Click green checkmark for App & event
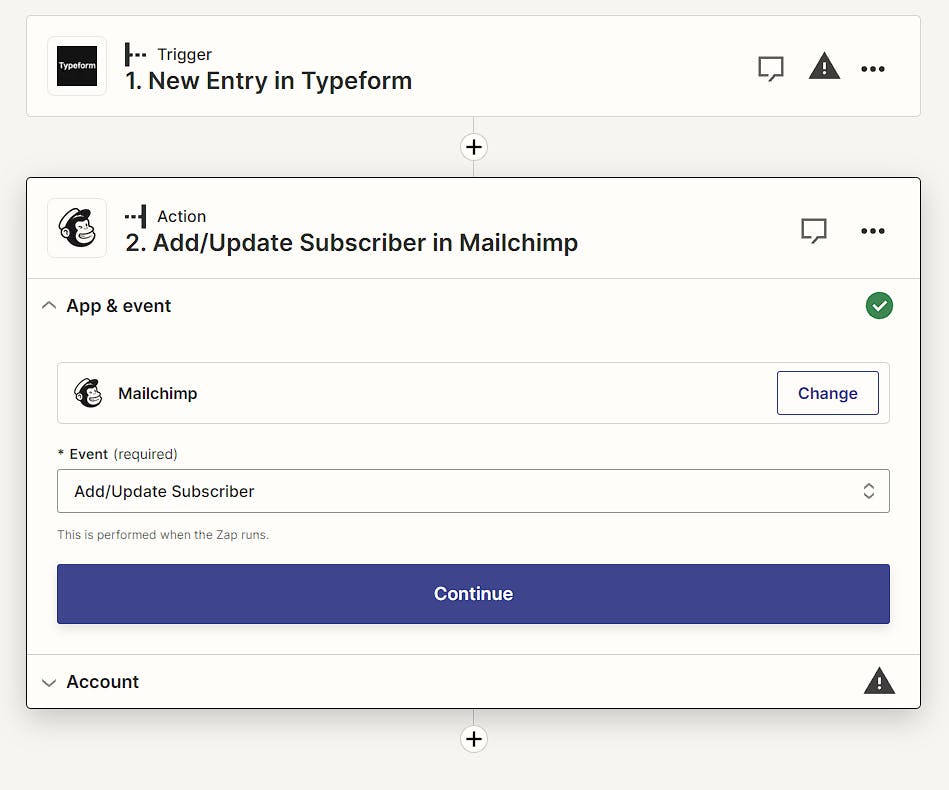 pyautogui.click(x=879, y=306)
